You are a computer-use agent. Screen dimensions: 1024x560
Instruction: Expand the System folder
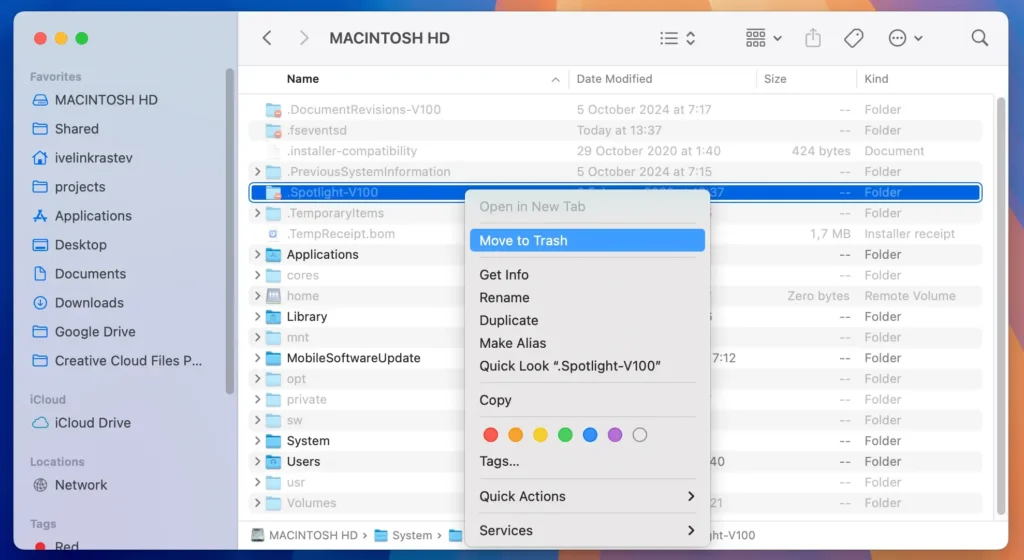[257, 441]
